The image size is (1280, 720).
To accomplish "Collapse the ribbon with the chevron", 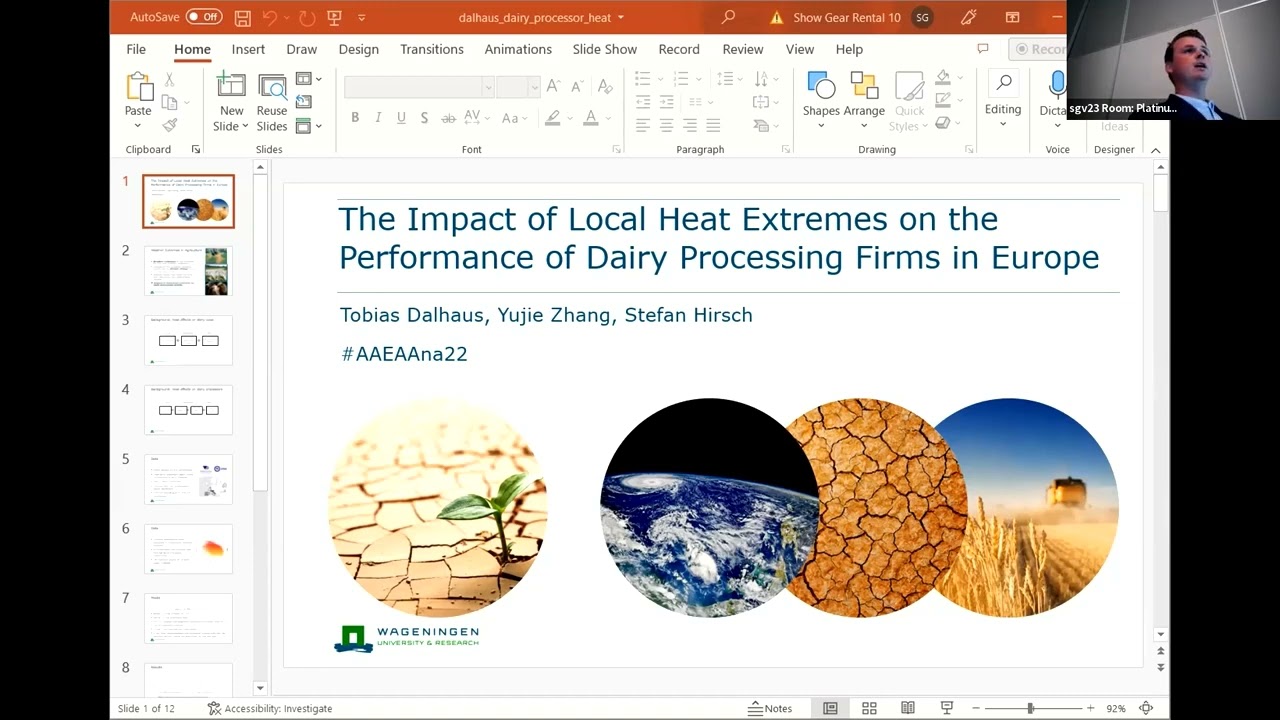I will pos(1155,150).
